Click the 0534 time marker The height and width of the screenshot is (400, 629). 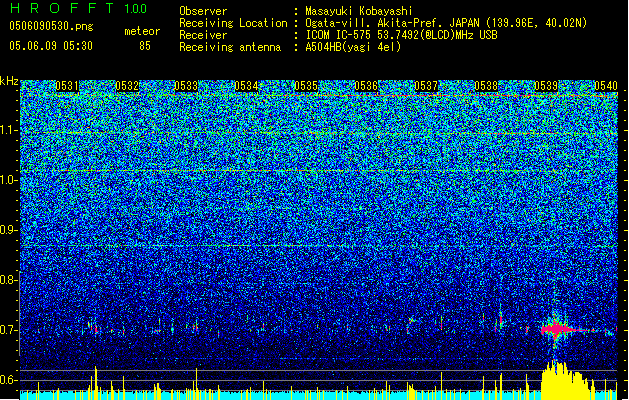point(246,86)
